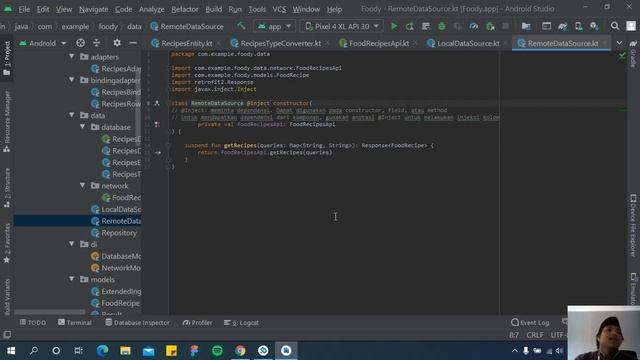This screenshot has height=360, width=640.
Task: Click the Debug app bug icon
Action: click(442, 26)
